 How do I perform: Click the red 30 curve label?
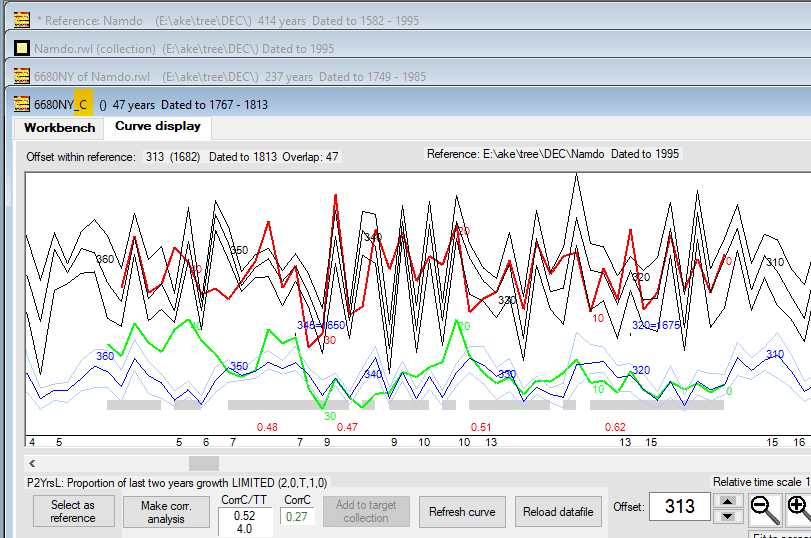click(330, 340)
